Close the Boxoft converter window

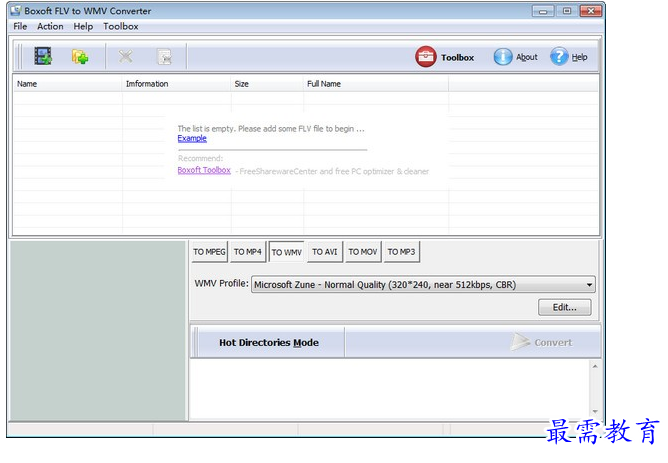591,11
